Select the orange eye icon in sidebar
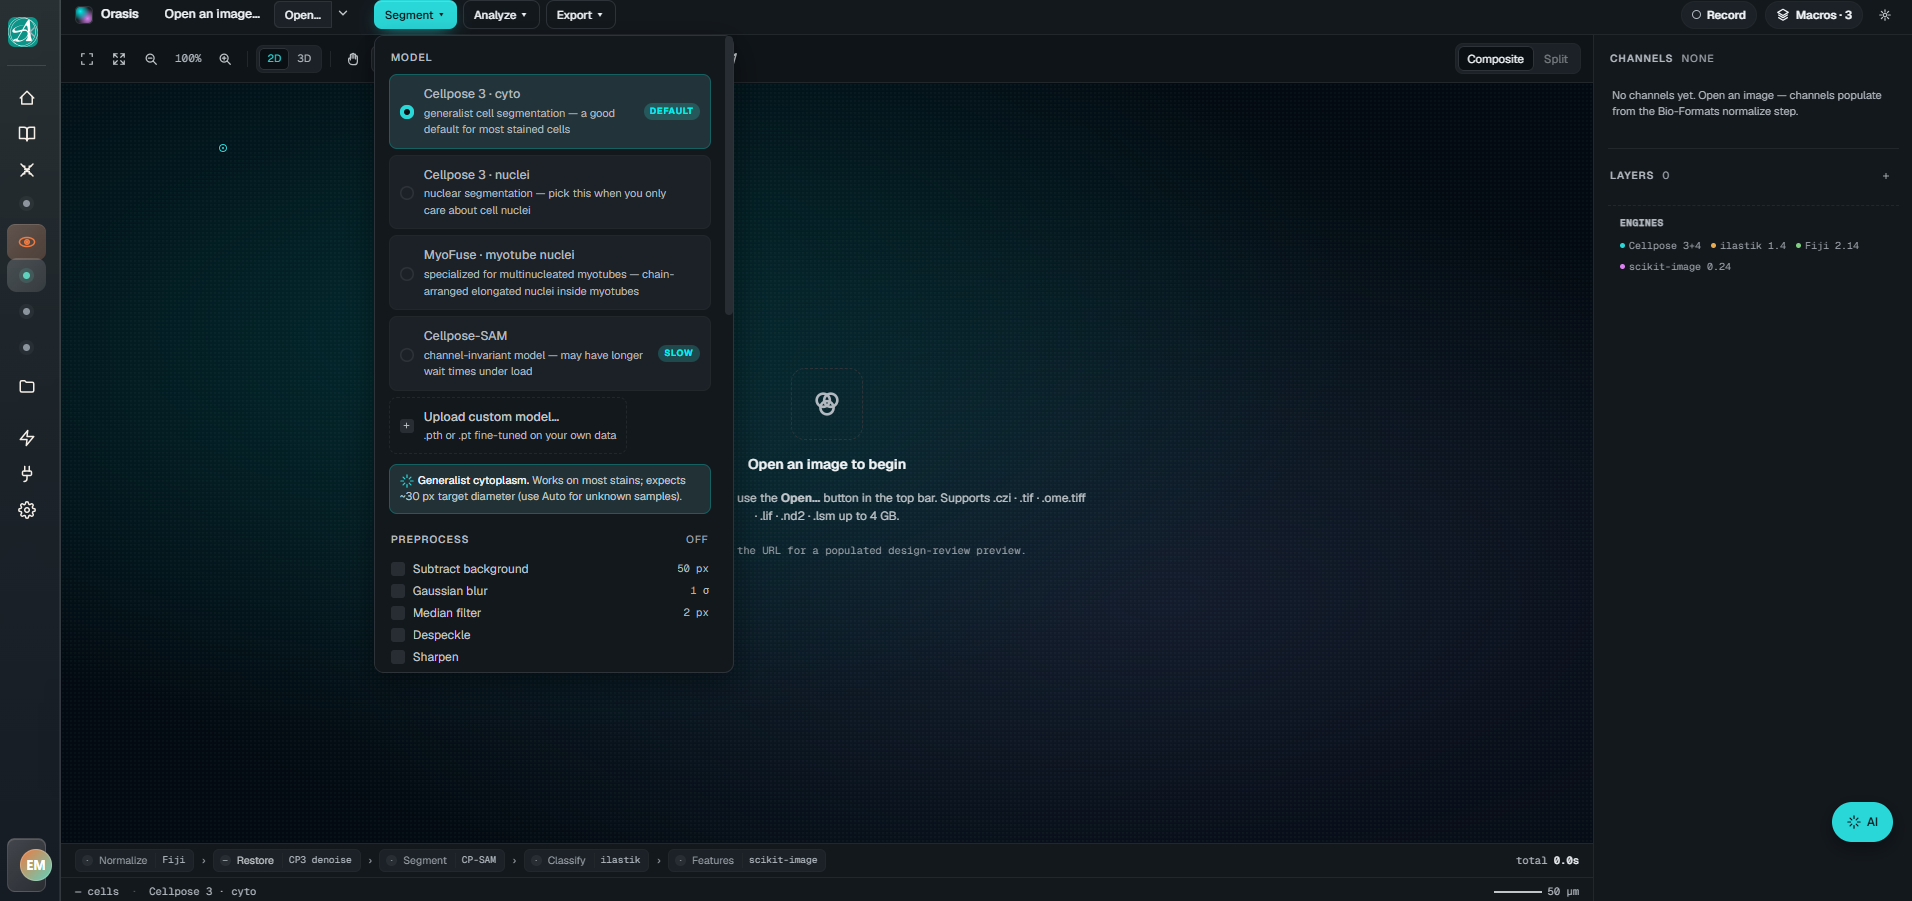This screenshot has width=1912, height=901. click(27, 242)
